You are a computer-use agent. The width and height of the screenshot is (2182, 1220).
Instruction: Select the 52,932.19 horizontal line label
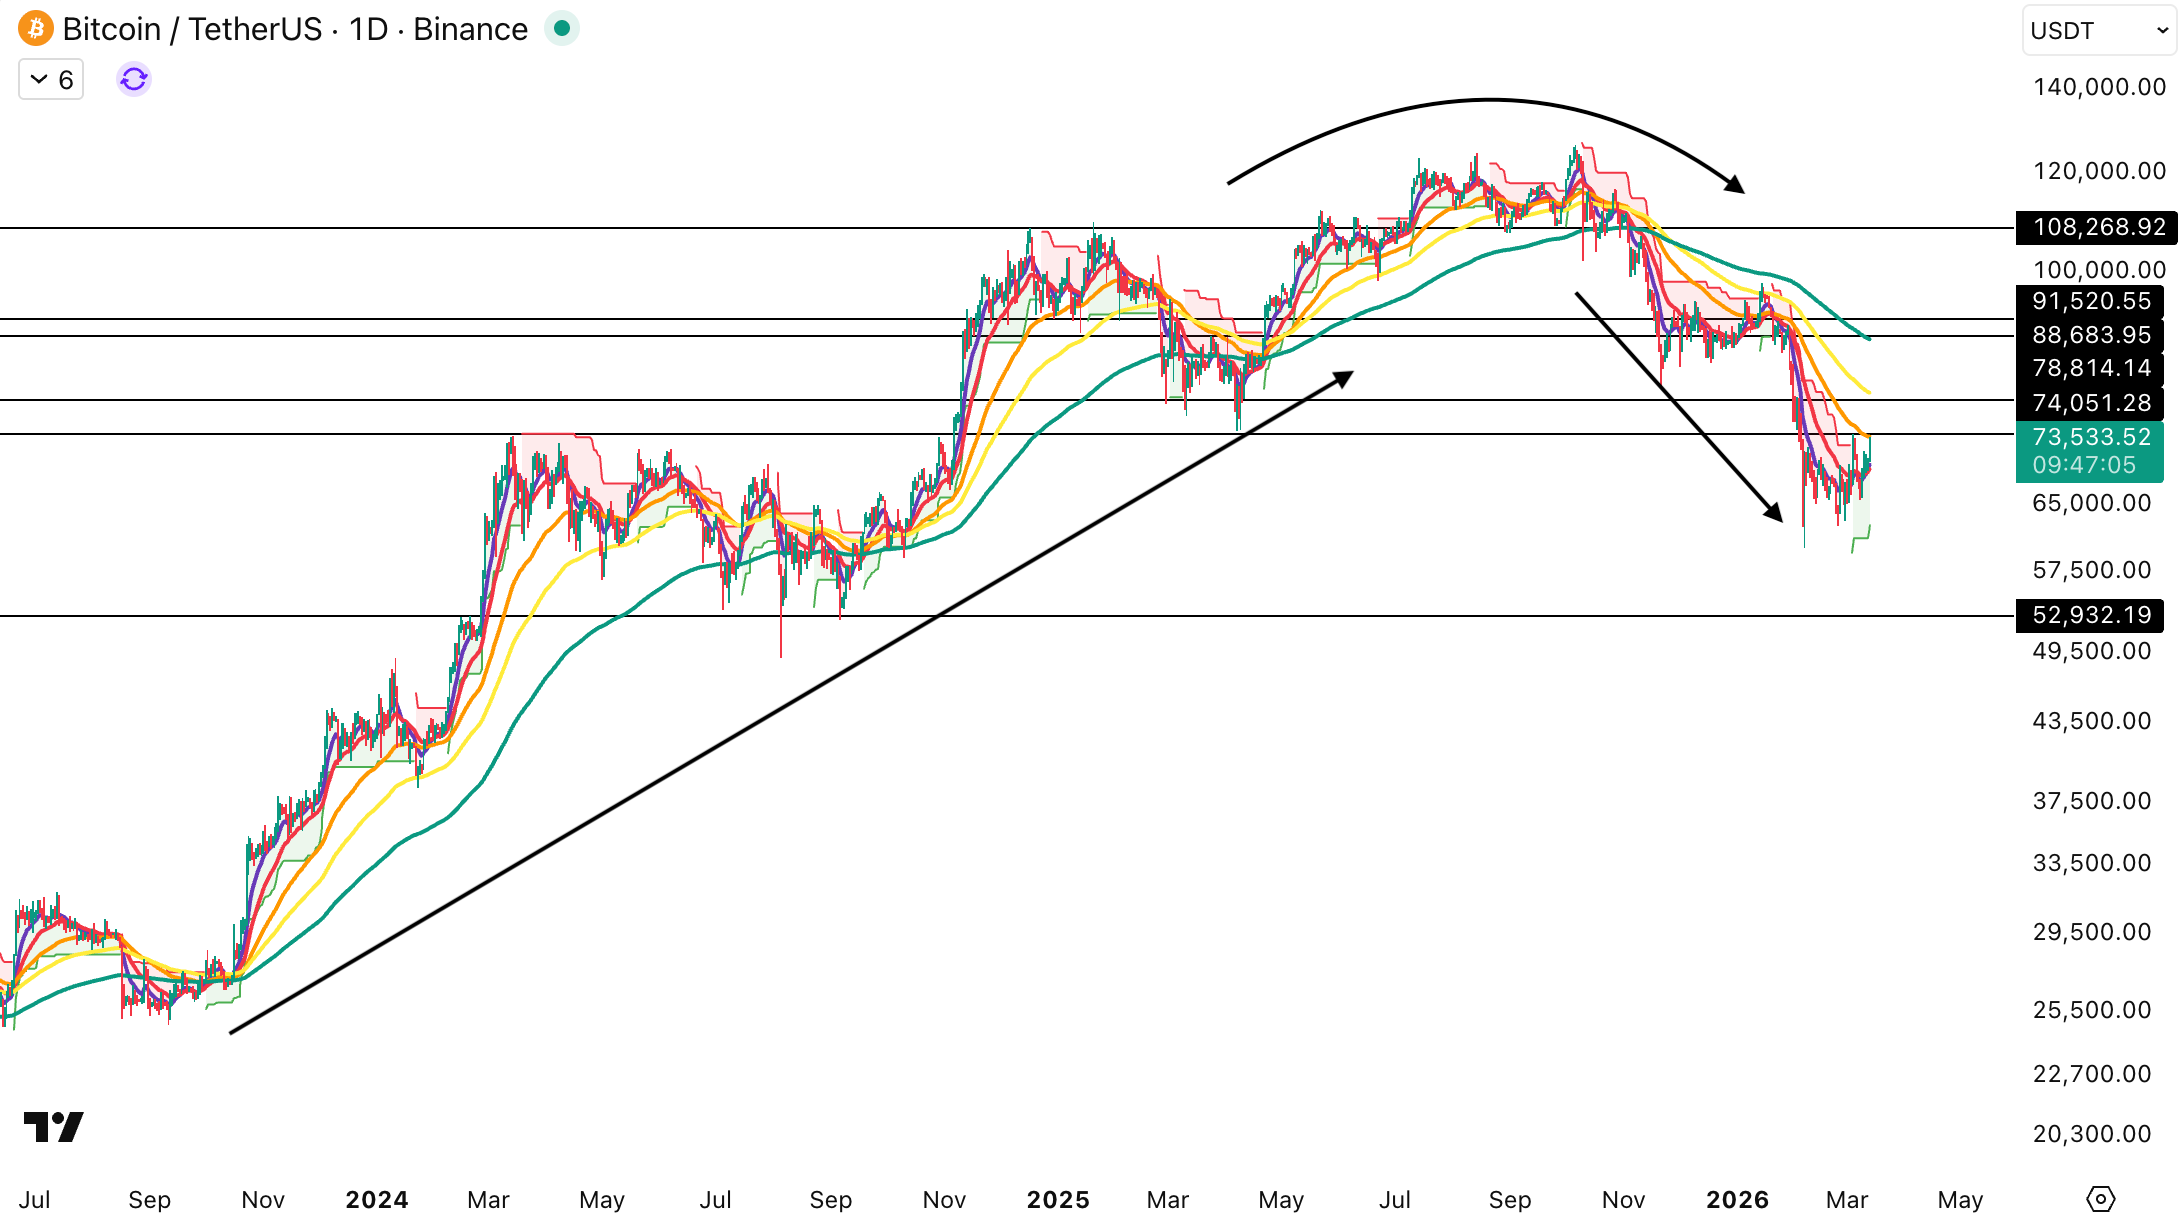[x=2090, y=615]
